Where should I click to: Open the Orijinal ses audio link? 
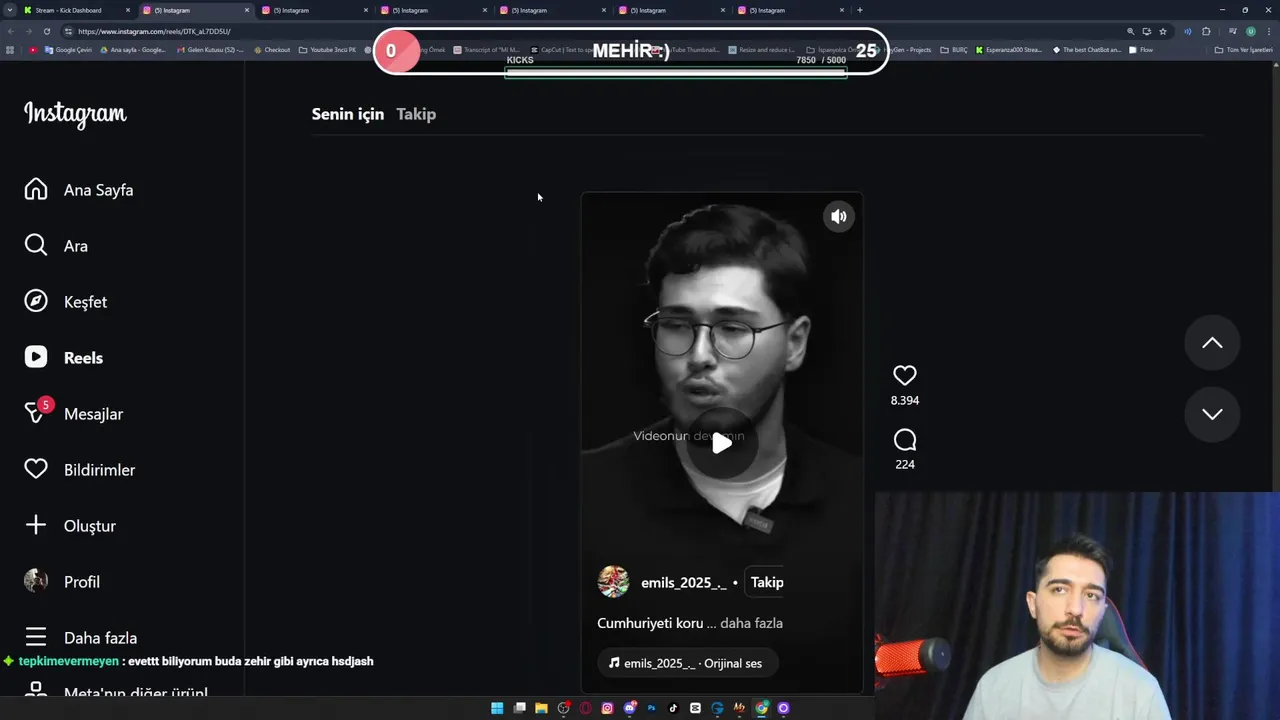coord(687,663)
